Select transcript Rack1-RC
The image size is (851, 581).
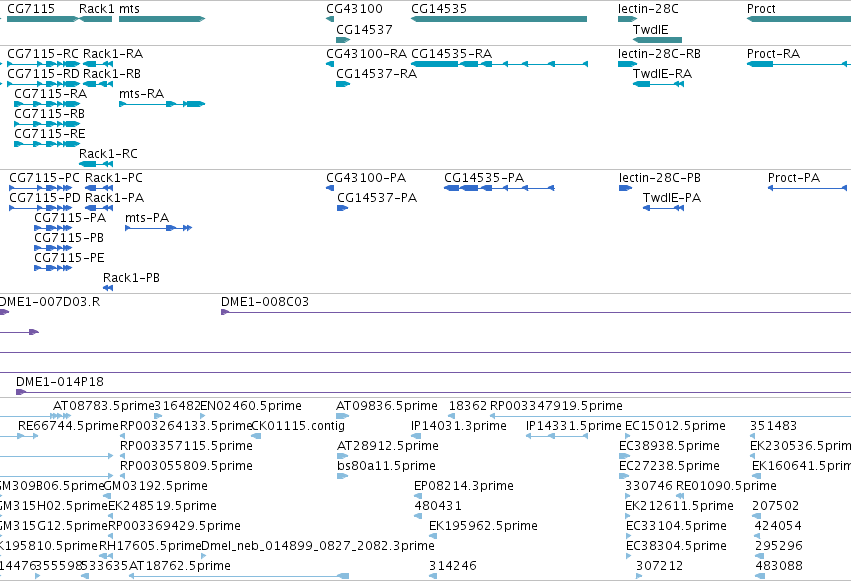pyautogui.click(x=96, y=164)
